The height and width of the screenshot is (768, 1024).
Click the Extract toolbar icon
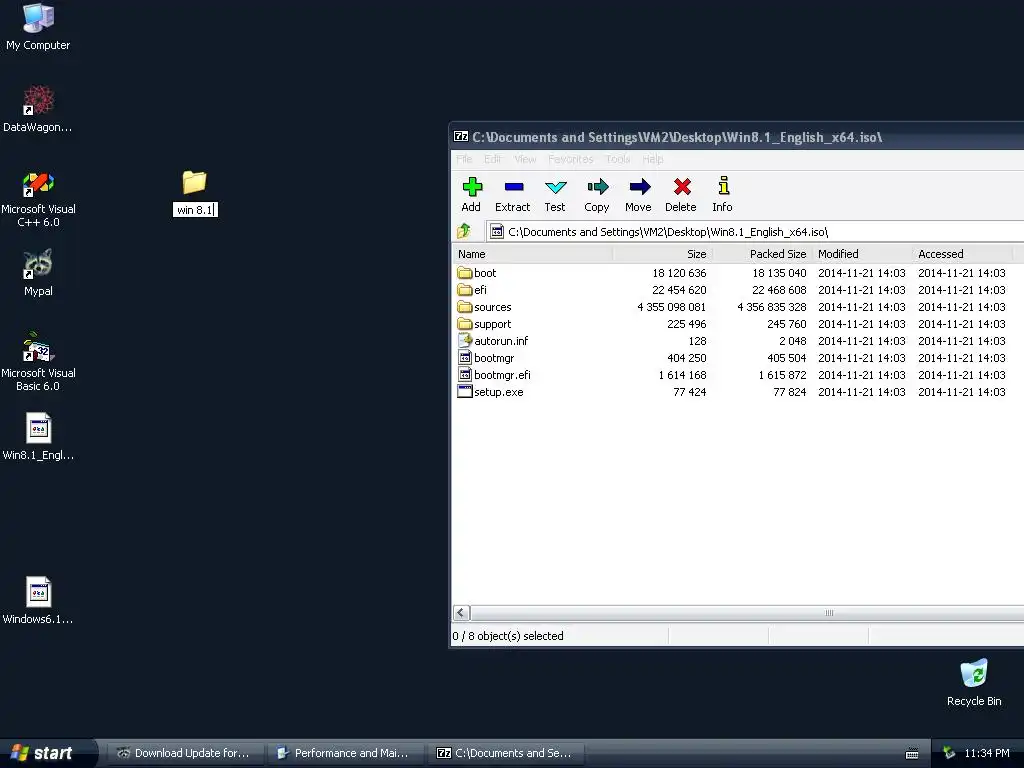click(514, 187)
